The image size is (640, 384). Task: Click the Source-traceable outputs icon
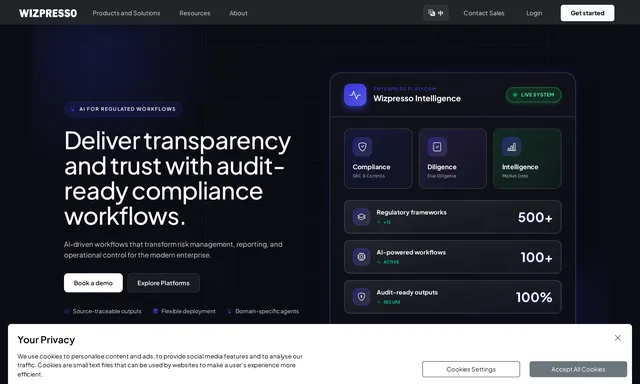click(67, 311)
